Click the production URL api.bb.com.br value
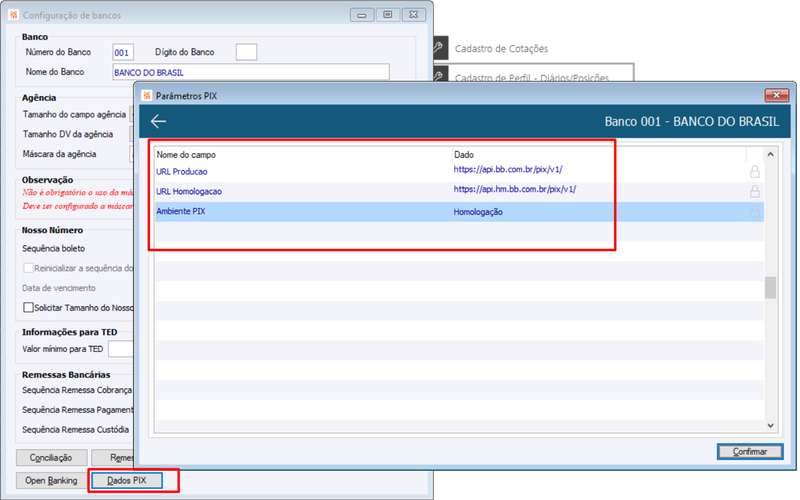The height and width of the screenshot is (500, 800). 508,169
